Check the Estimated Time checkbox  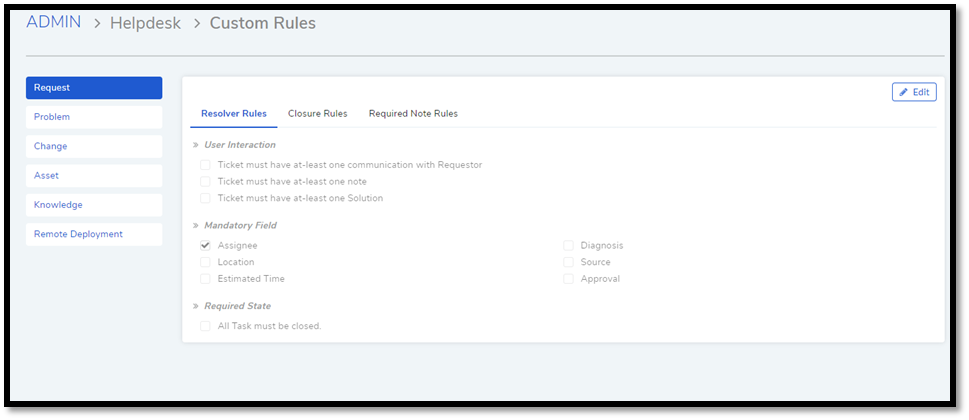pos(205,279)
